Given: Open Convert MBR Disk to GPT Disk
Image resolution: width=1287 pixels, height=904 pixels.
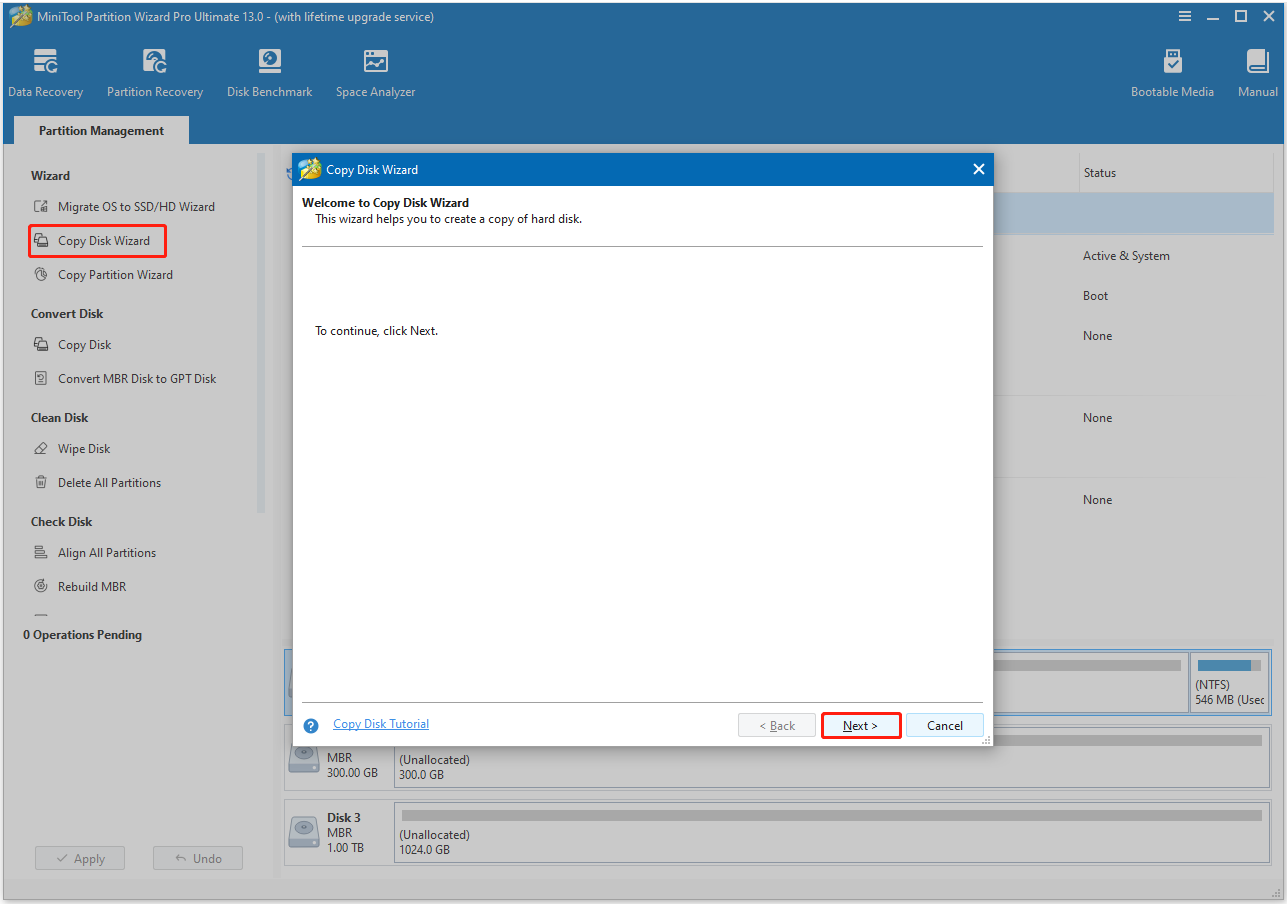Looking at the screenshot, I should (134, 378).
